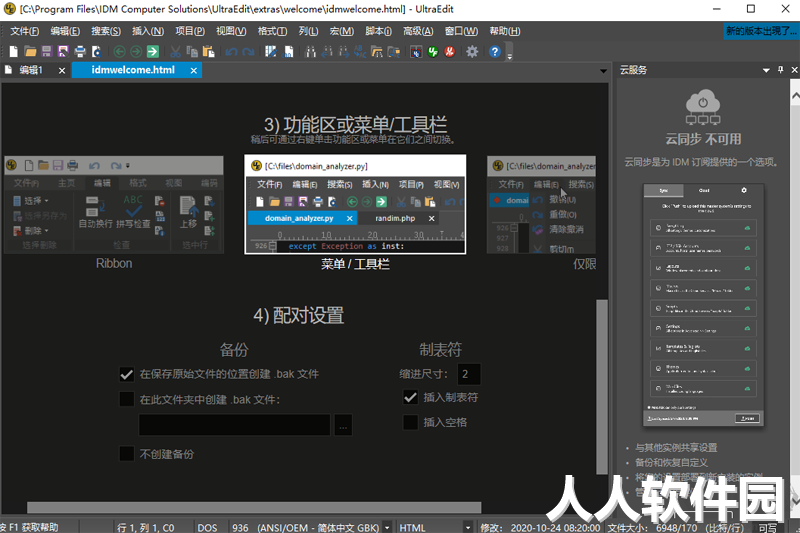Go forward with the outlined green right arrow
800x533 pixels.
tap(136, 52)
